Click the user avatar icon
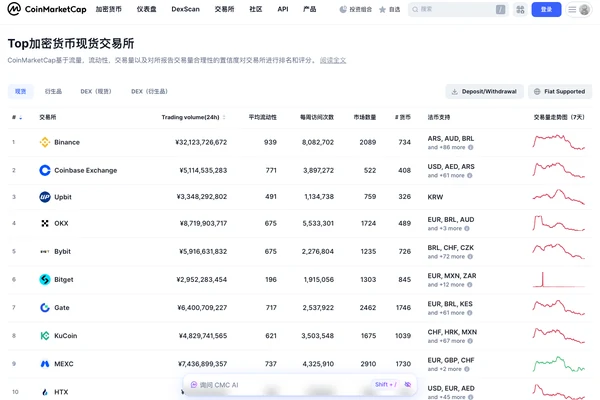This screenshot has width=600, height=400. [584, 10]
